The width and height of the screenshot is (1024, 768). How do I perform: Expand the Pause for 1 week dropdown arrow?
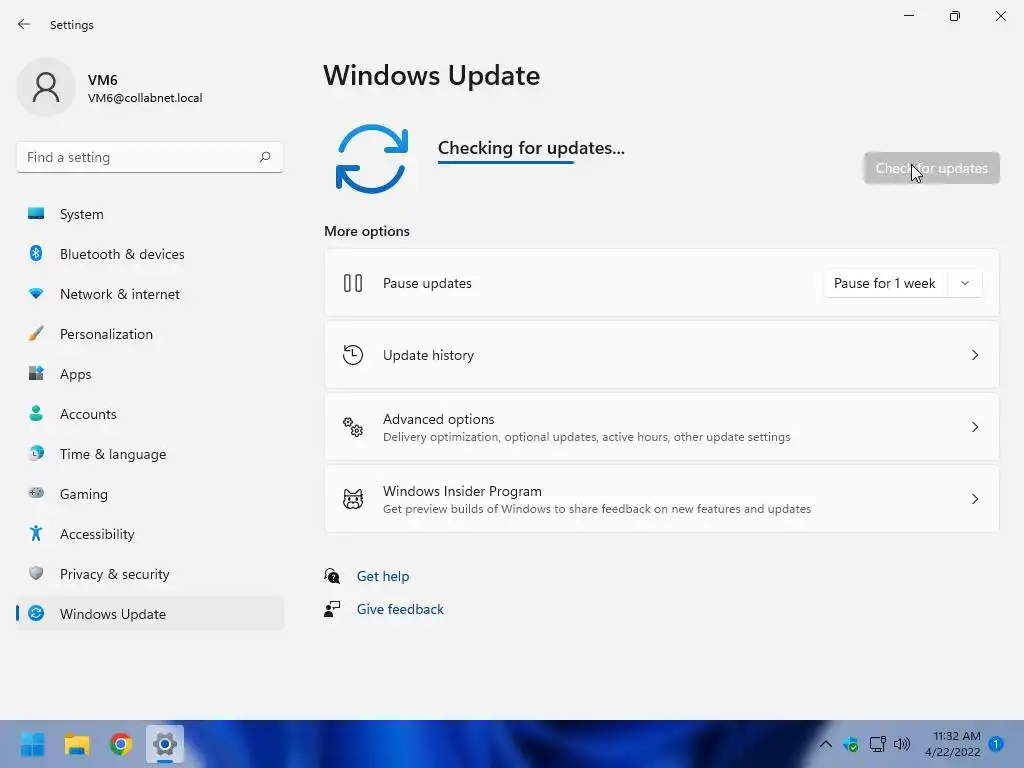click(965, 283)
